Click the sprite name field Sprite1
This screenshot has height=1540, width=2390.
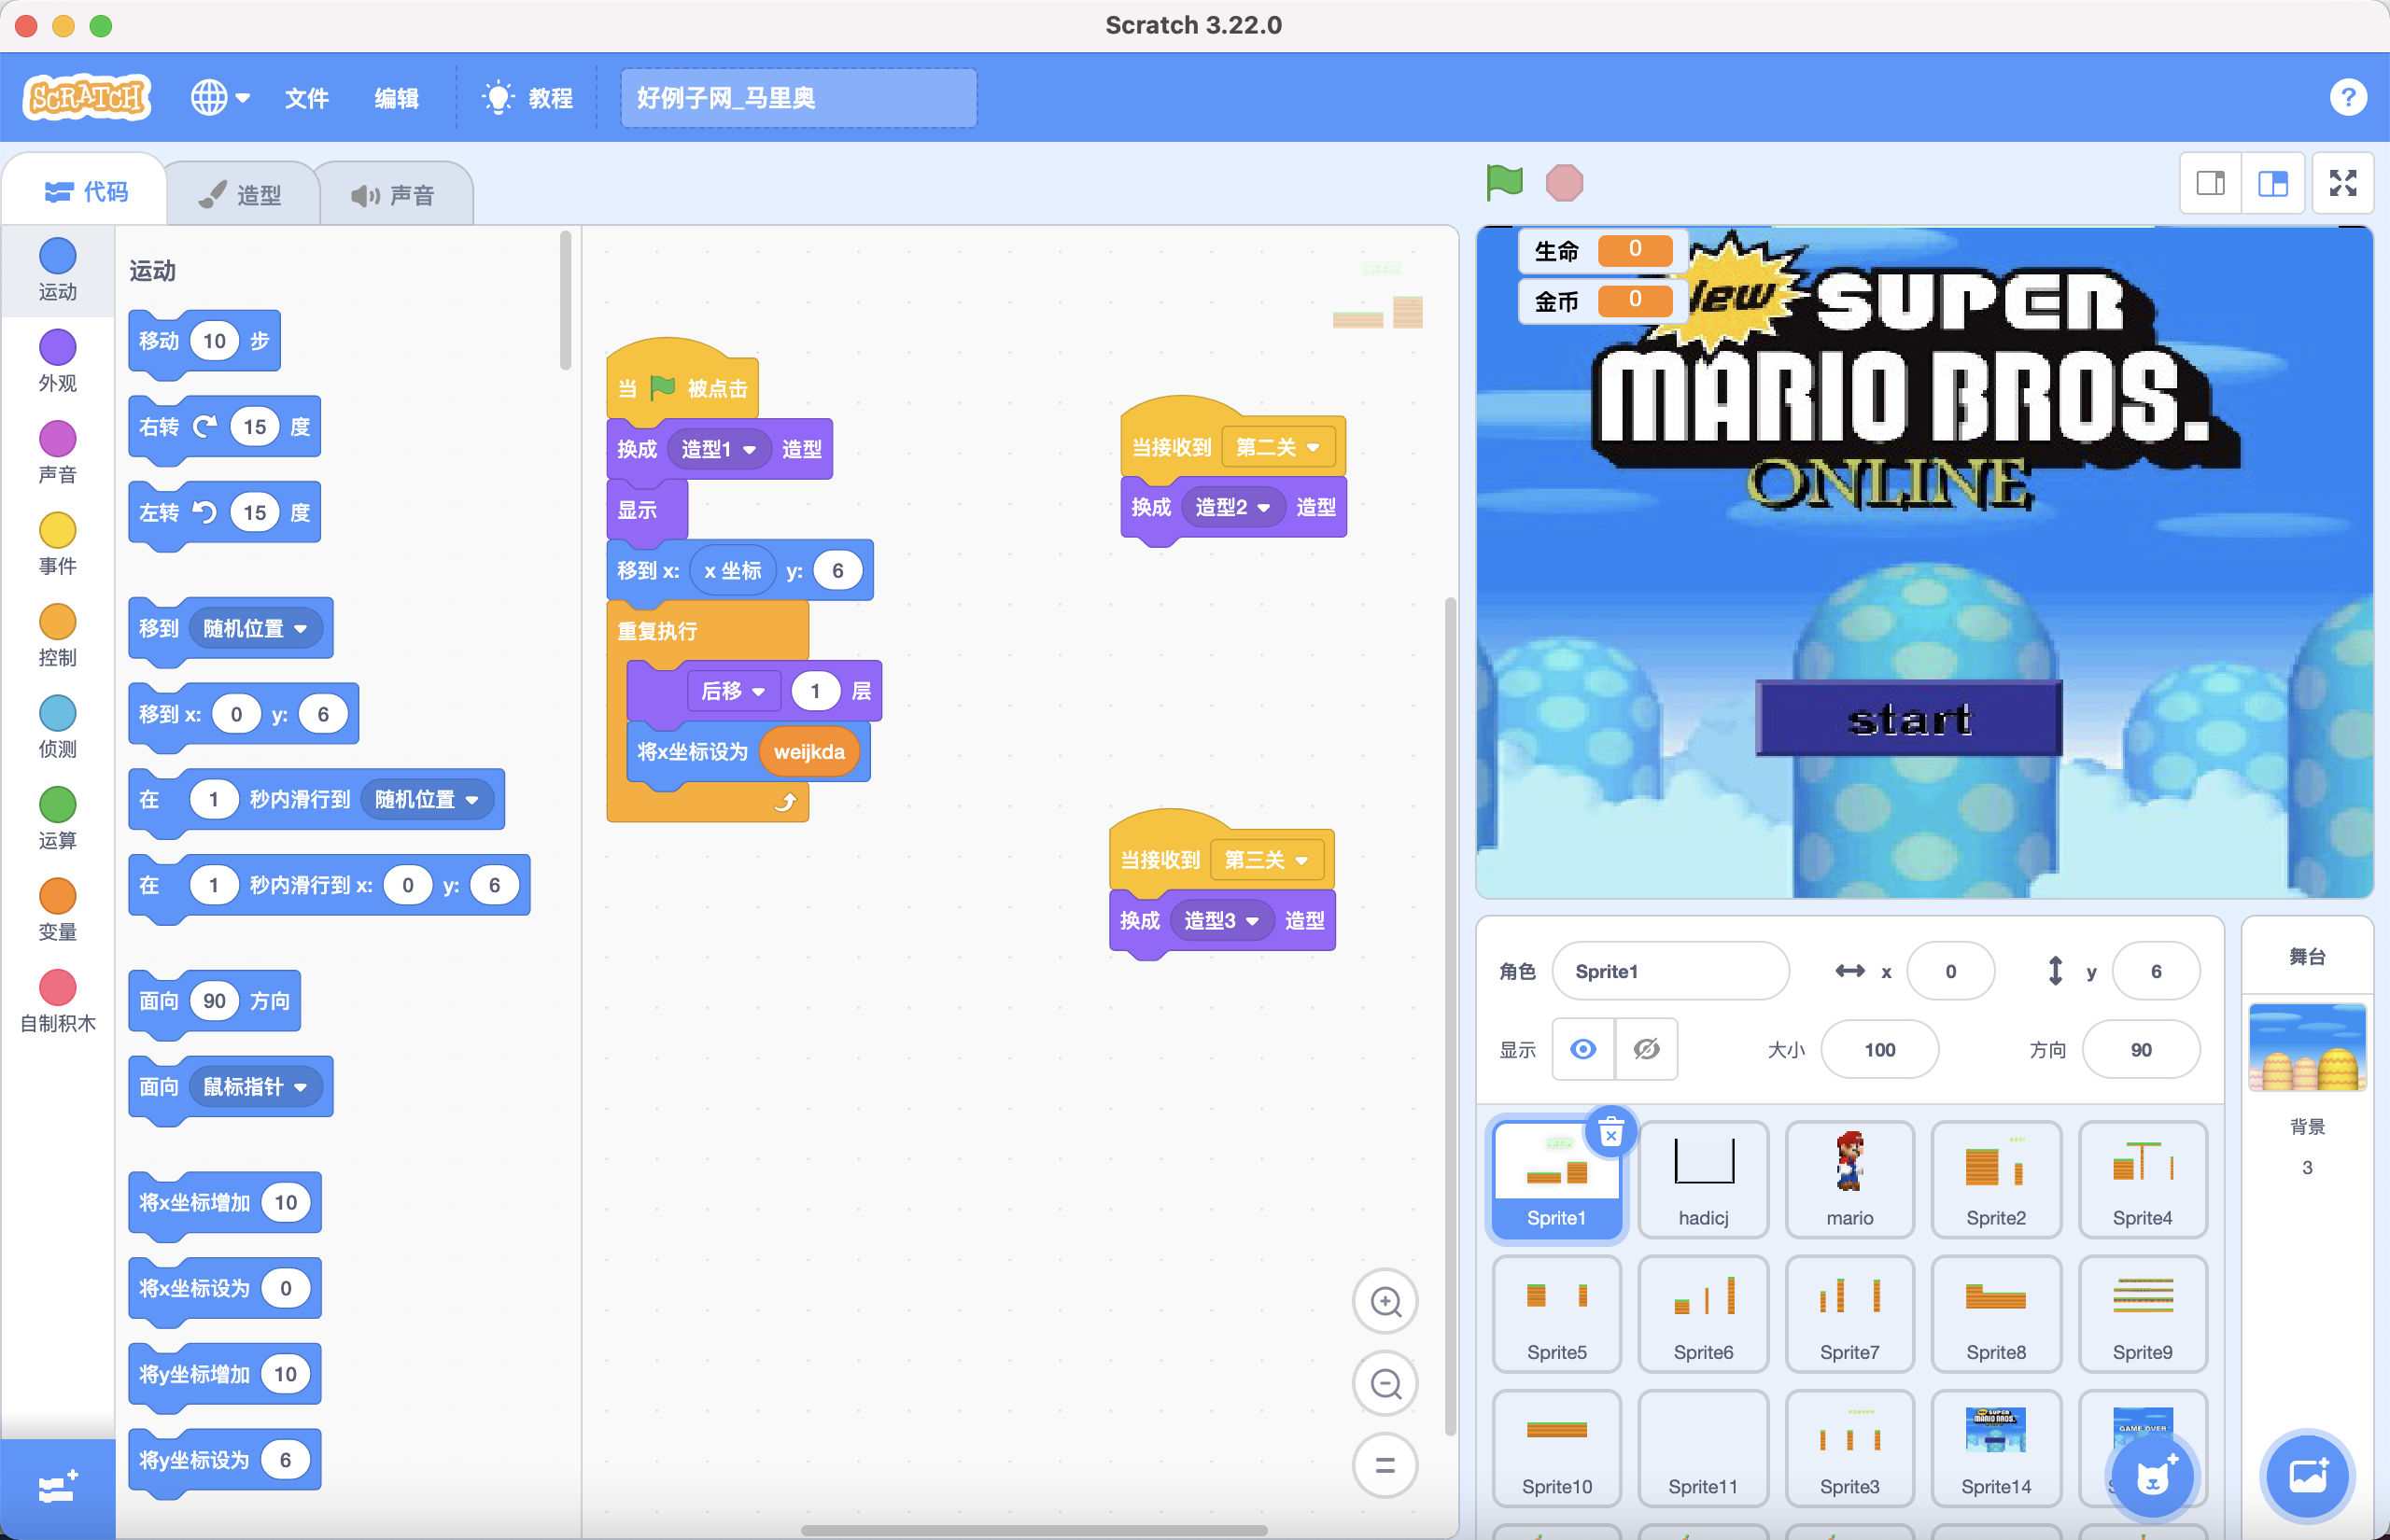tap(1670, 970)
